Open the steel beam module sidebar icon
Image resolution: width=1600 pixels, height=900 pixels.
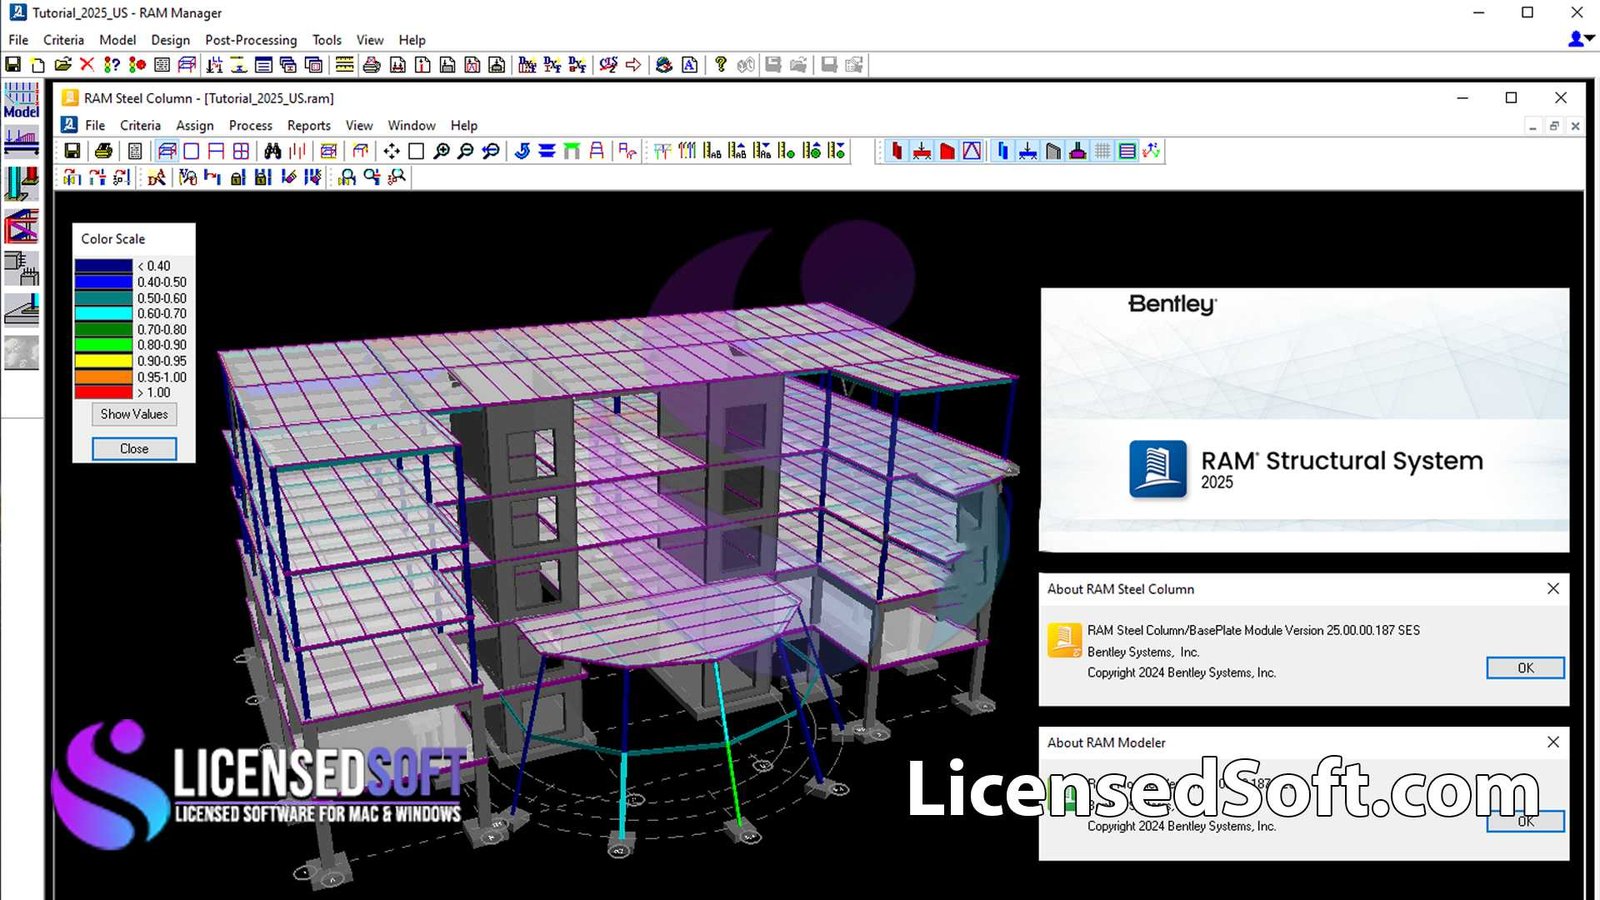pos(22,143)
